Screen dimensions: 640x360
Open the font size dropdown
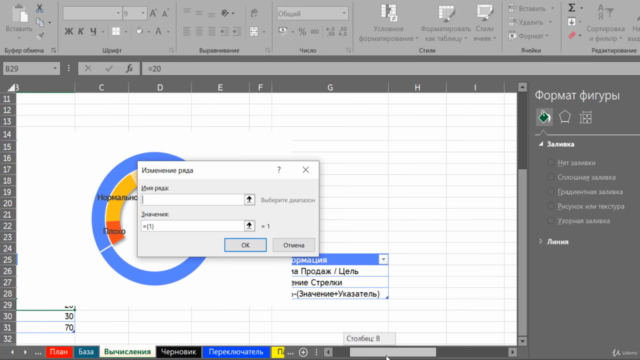pos(142,13)
